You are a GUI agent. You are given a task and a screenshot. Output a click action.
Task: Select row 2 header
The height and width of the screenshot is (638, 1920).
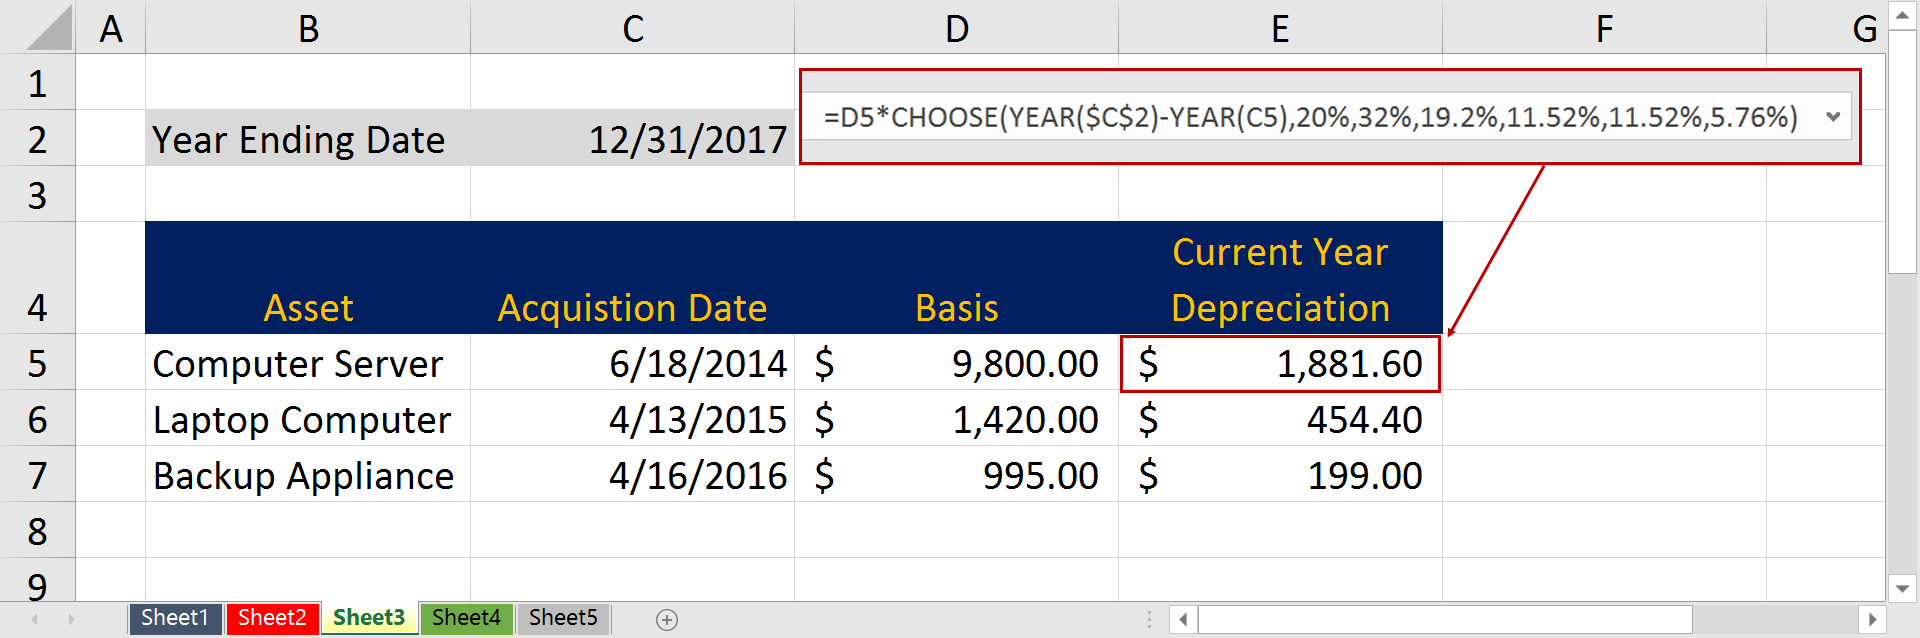[38, 139]
